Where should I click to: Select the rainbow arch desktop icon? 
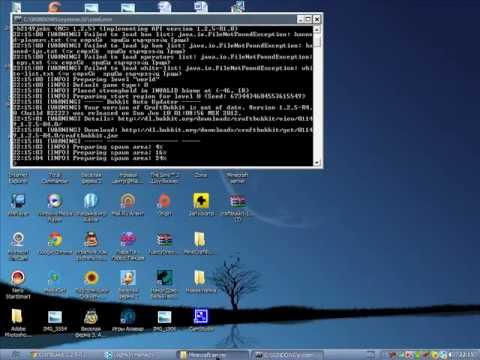128,201
